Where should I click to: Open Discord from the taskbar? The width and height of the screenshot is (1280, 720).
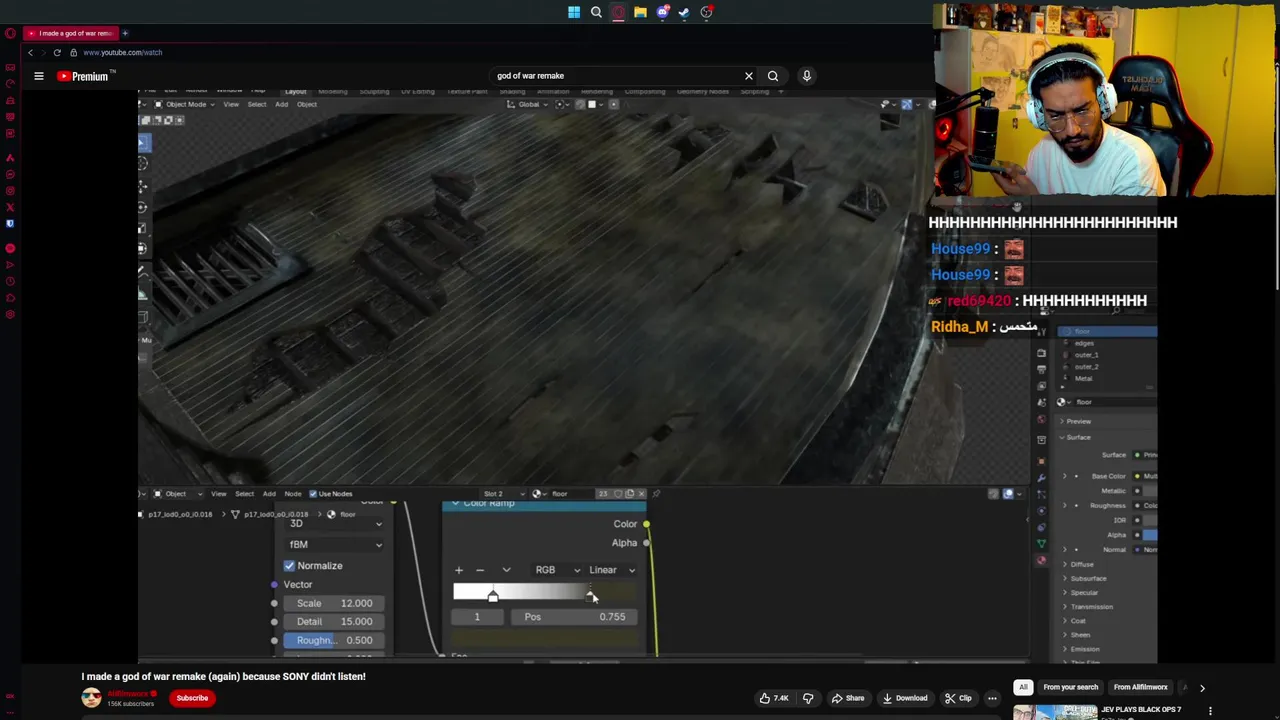[662, 12]
